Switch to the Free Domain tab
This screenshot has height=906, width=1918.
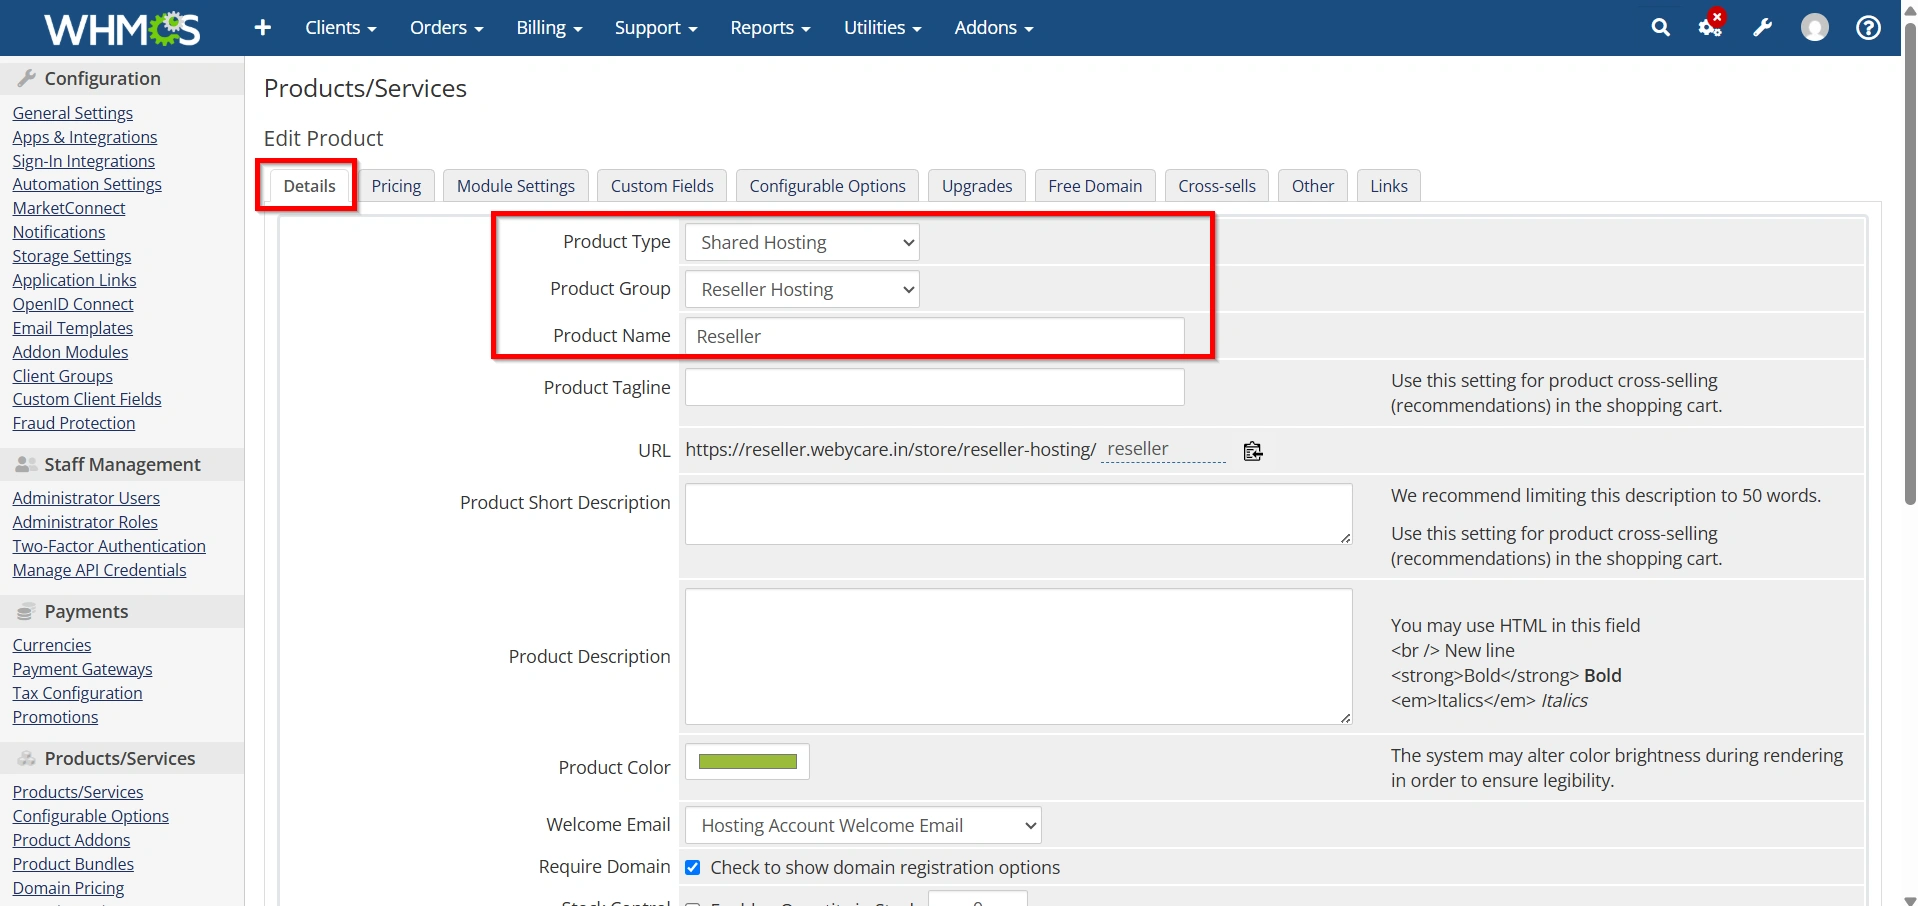coord(1095,186)
